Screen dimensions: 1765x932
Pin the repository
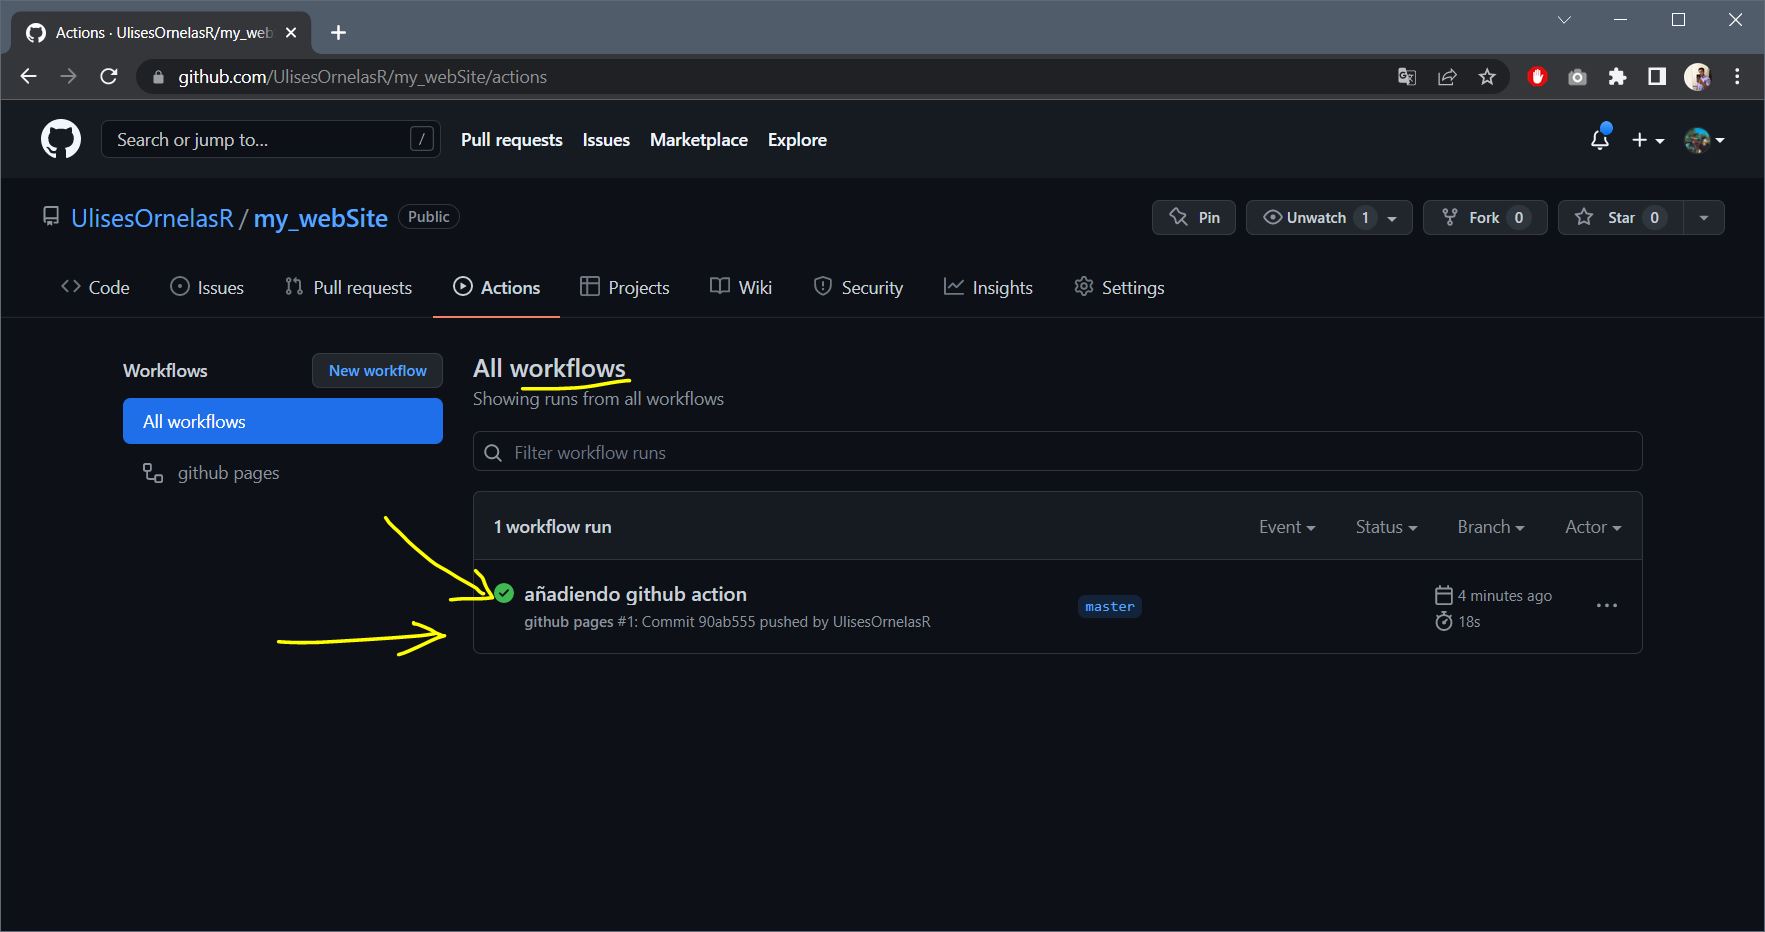[1194, 218]
